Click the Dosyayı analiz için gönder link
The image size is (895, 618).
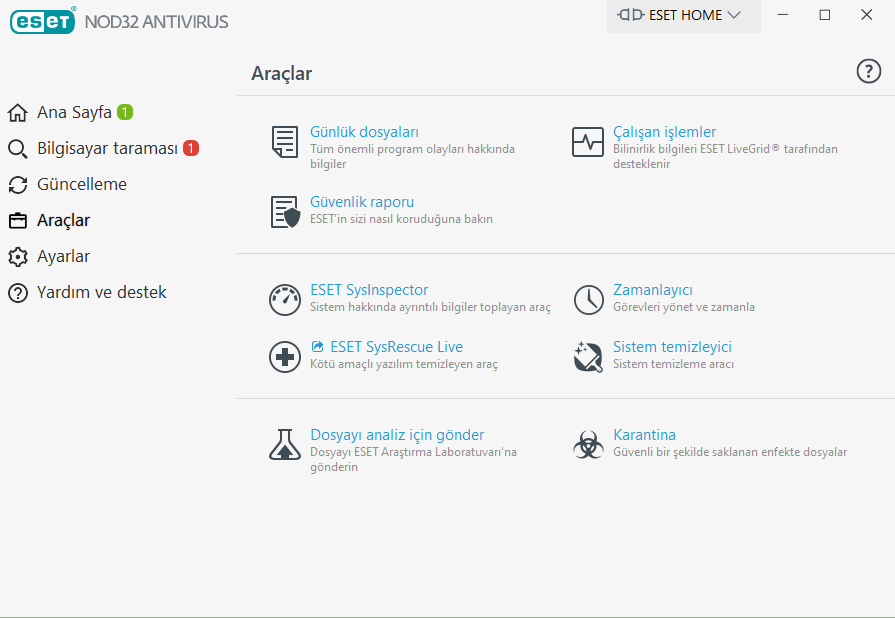(398, 434)
